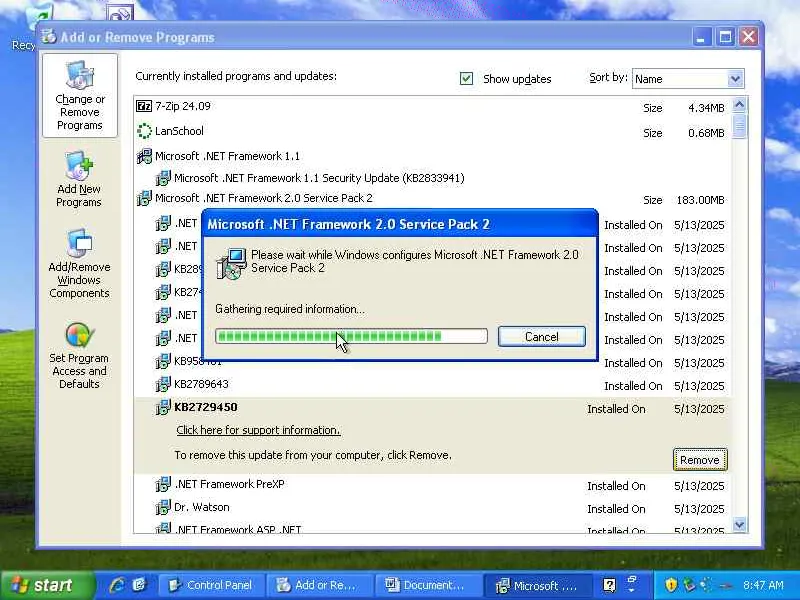The height and width of the screenshot is (600, 800).
Task: Click the system clock showing 8:47 AM
Action: pos(763,585)
